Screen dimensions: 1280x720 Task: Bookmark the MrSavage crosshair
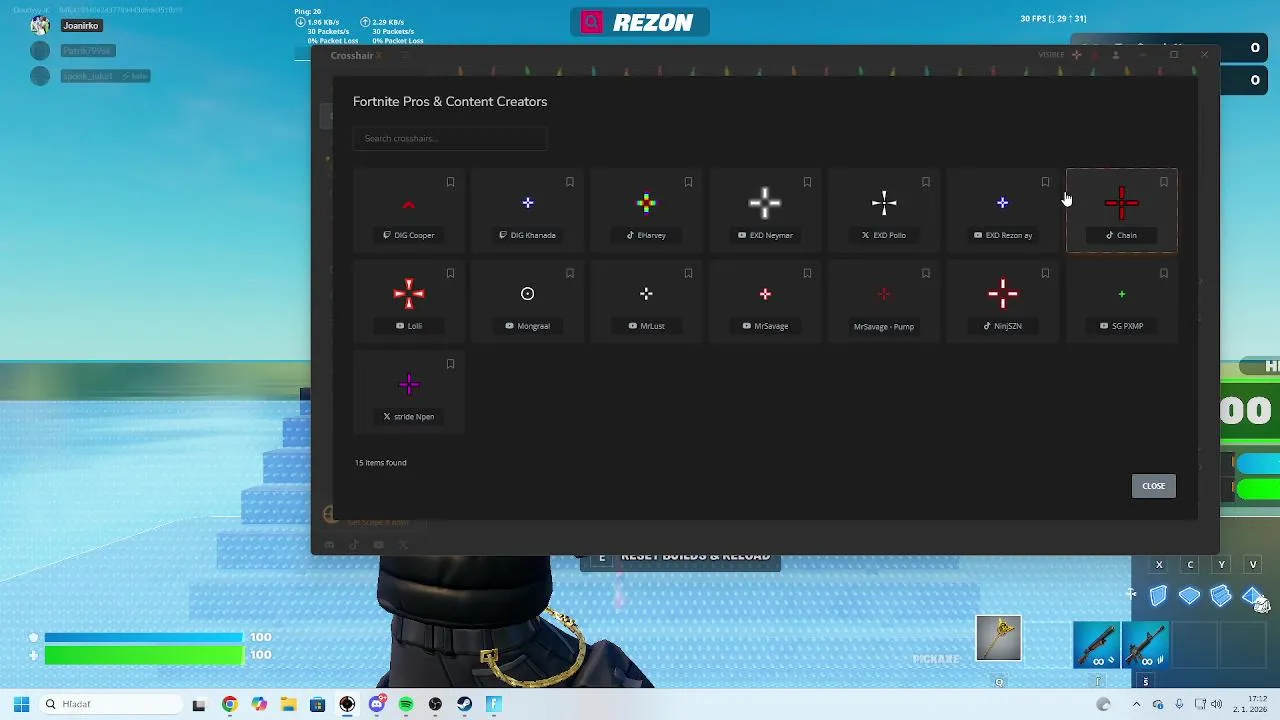(807, 273)
